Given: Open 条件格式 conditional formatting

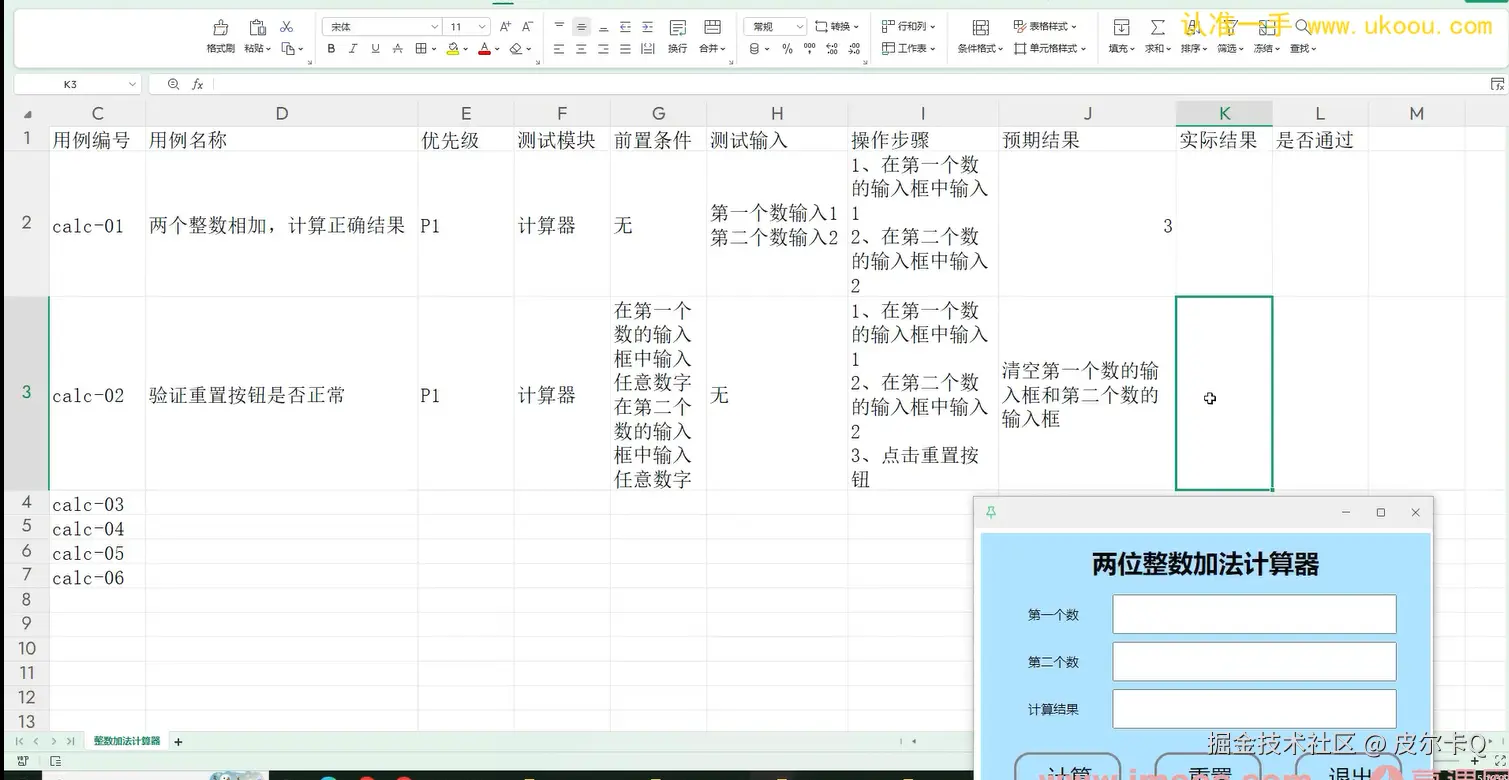Looking at the screenshot, I should coord(980,36).
